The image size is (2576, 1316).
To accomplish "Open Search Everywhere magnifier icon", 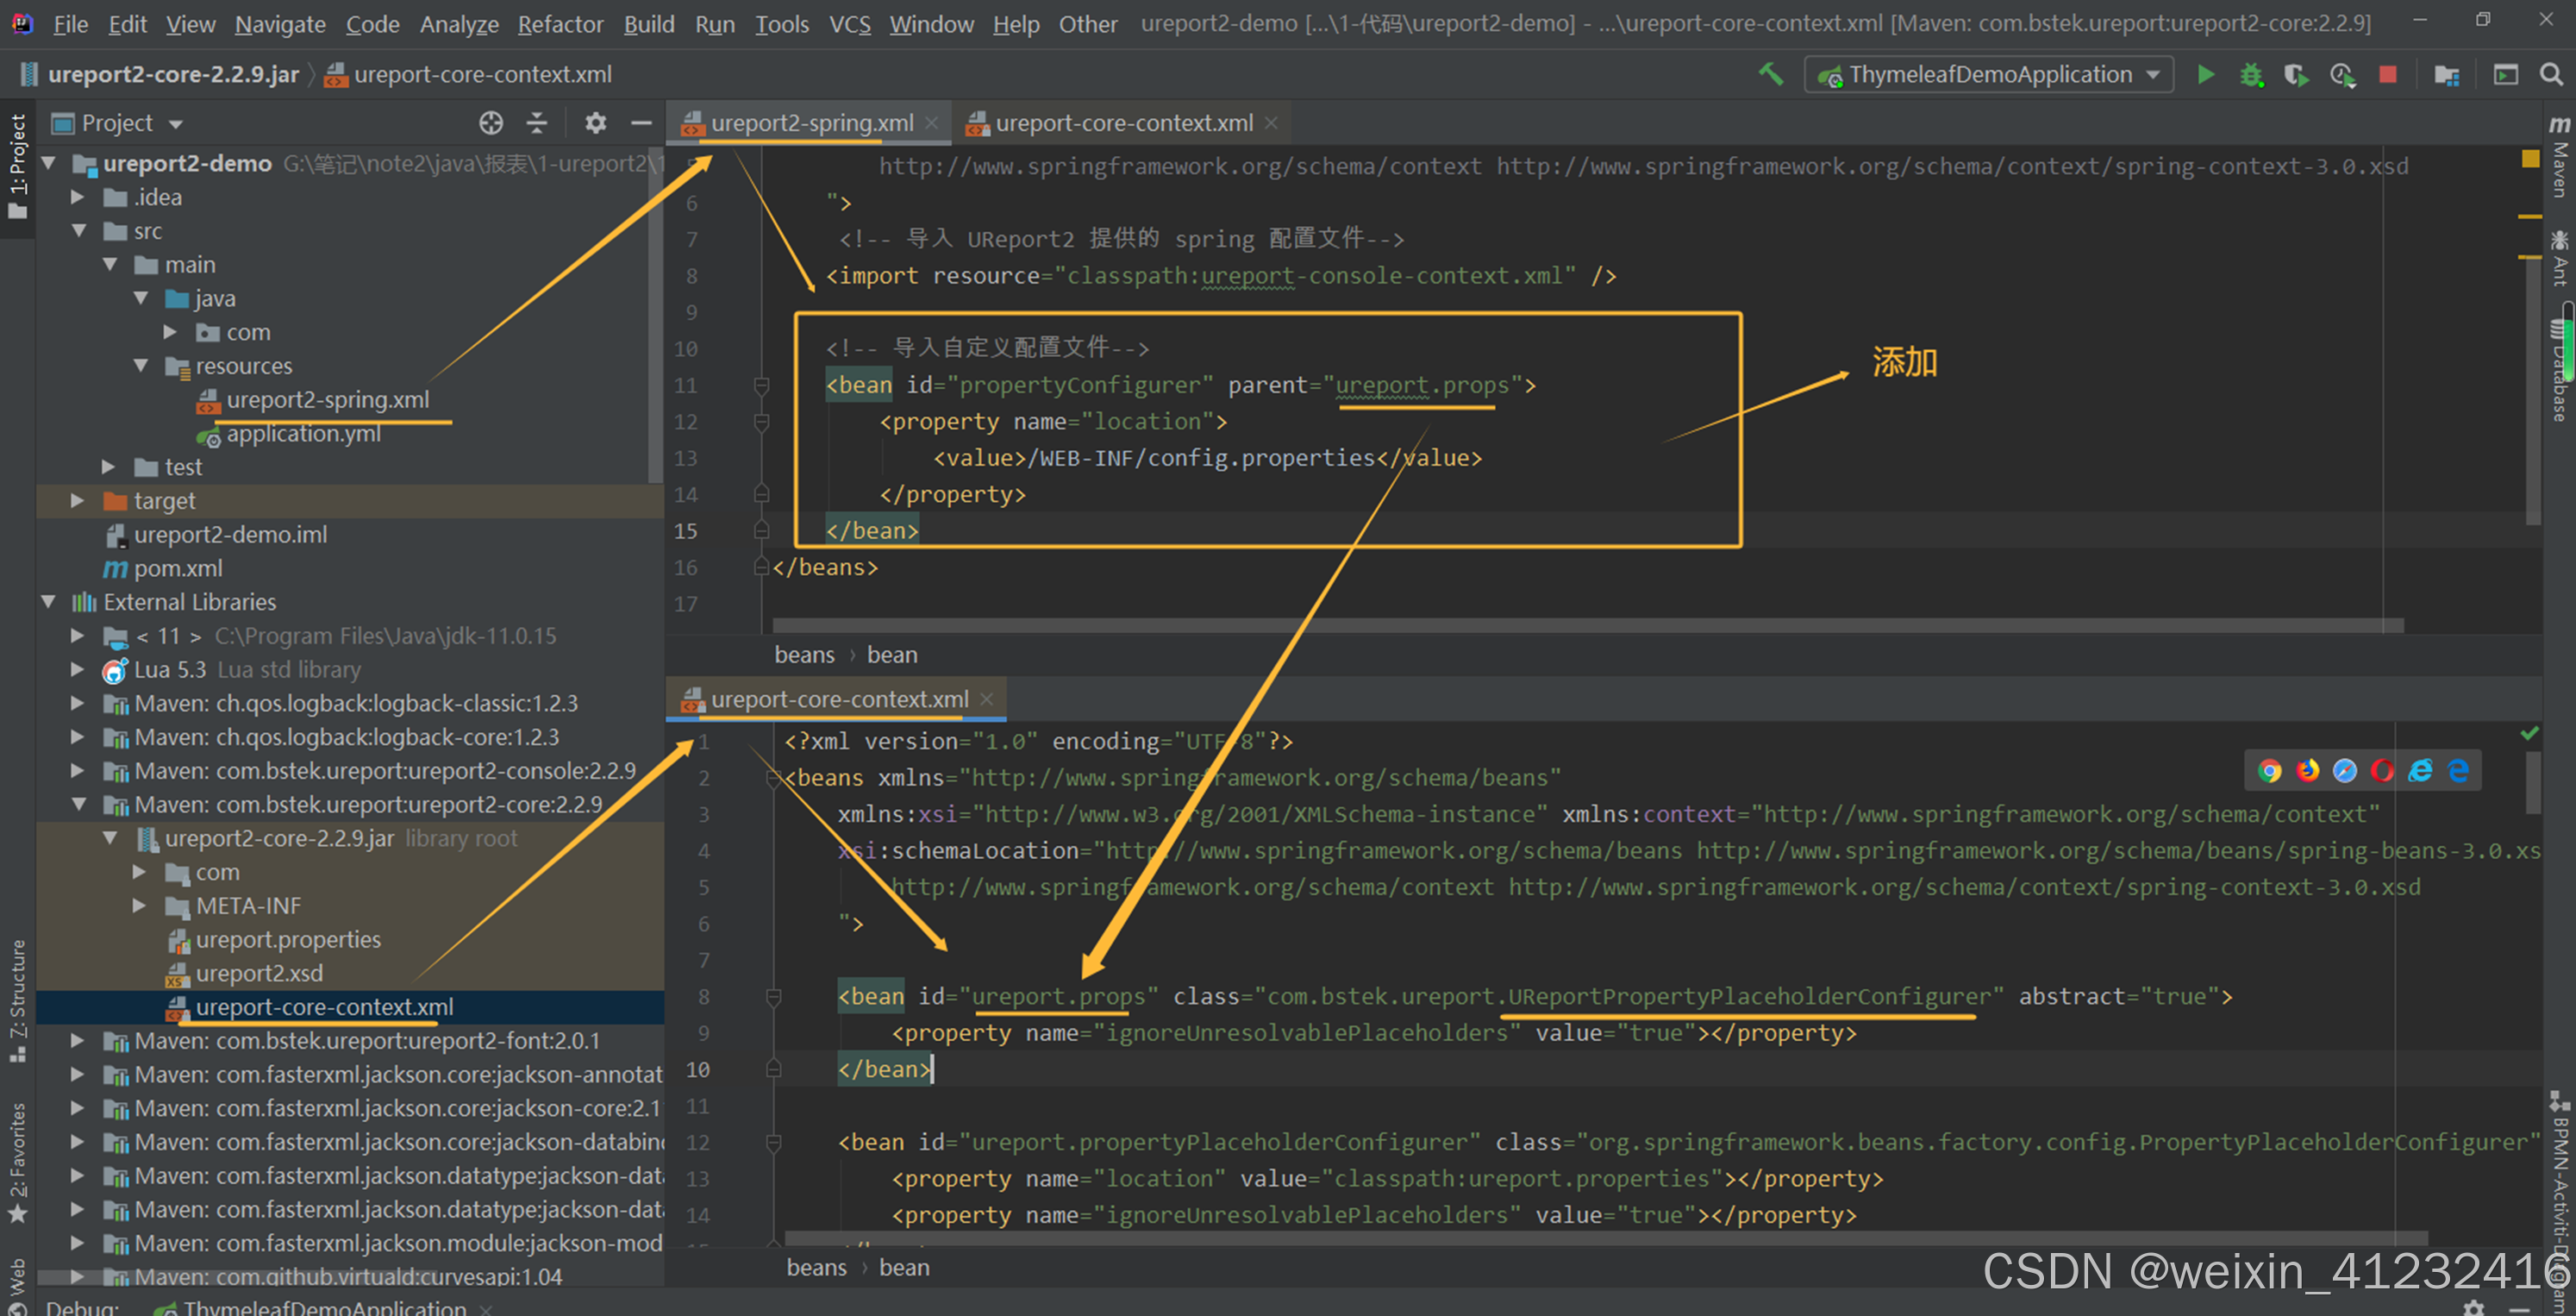I will click(2550, 75).
